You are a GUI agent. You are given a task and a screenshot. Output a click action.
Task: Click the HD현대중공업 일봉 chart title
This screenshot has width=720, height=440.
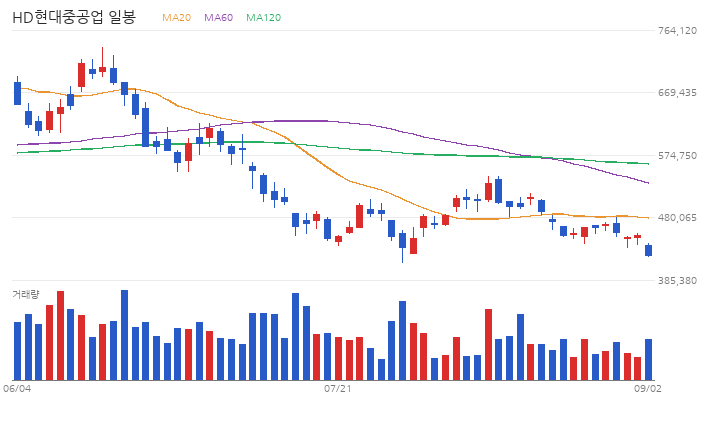(x=74, y=17)
